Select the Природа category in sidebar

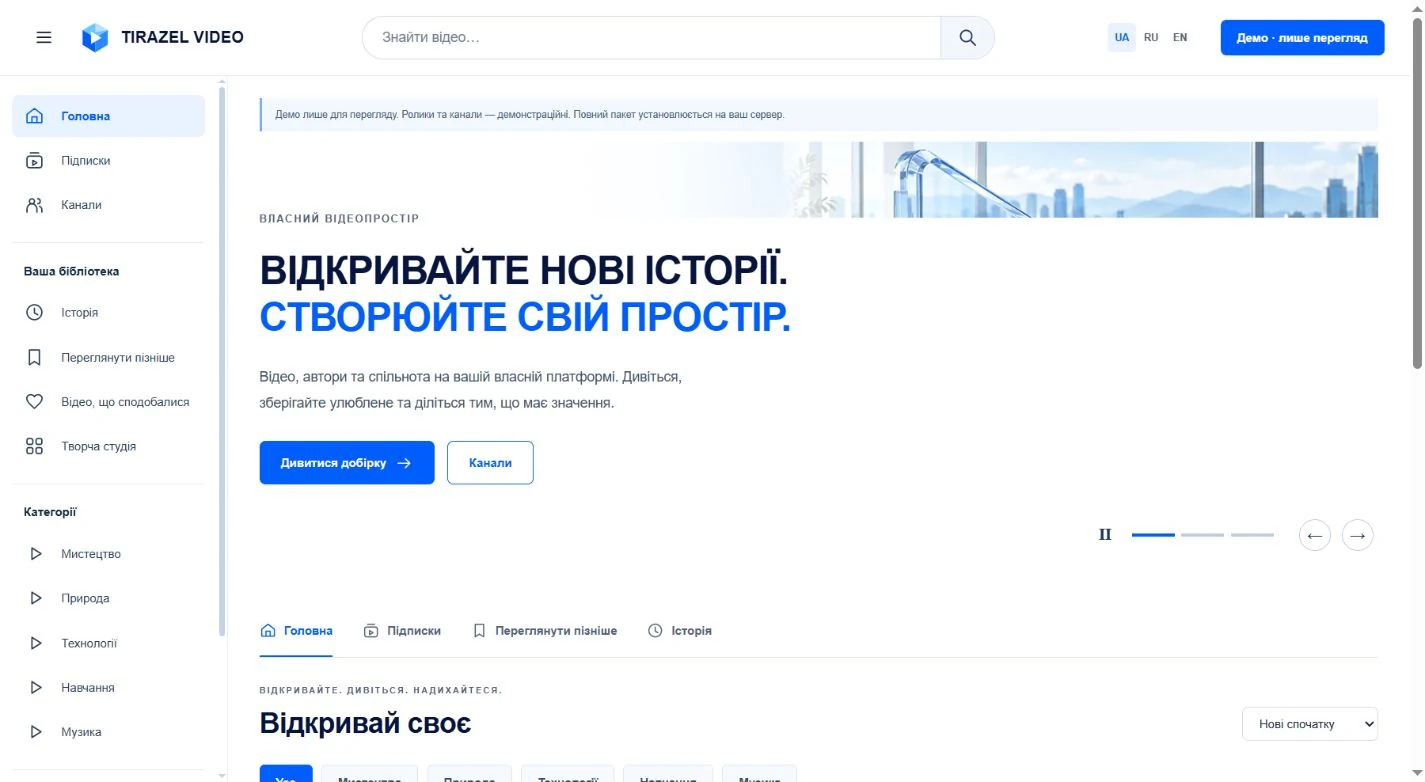(108, 598)
